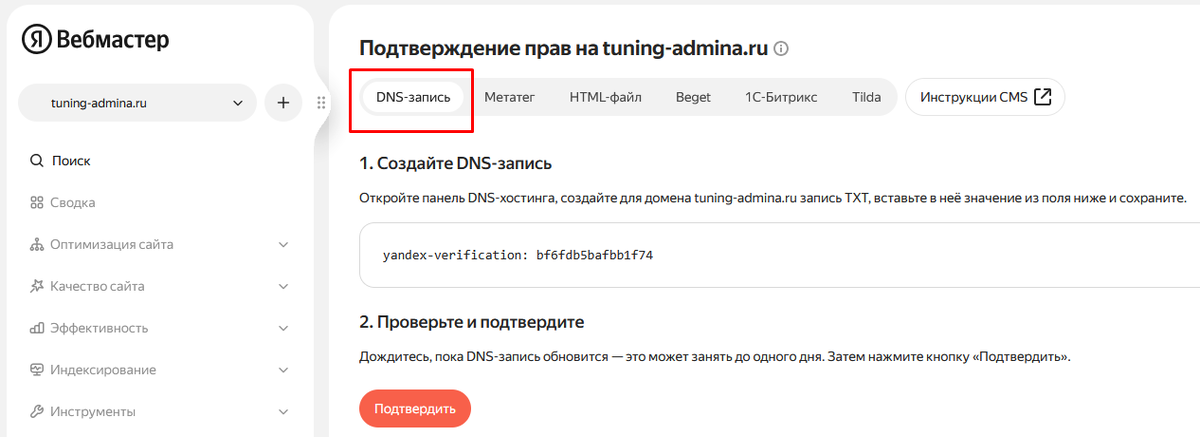
Task: Open Инструкции CMS external link
Action: [x=985, y=98]
